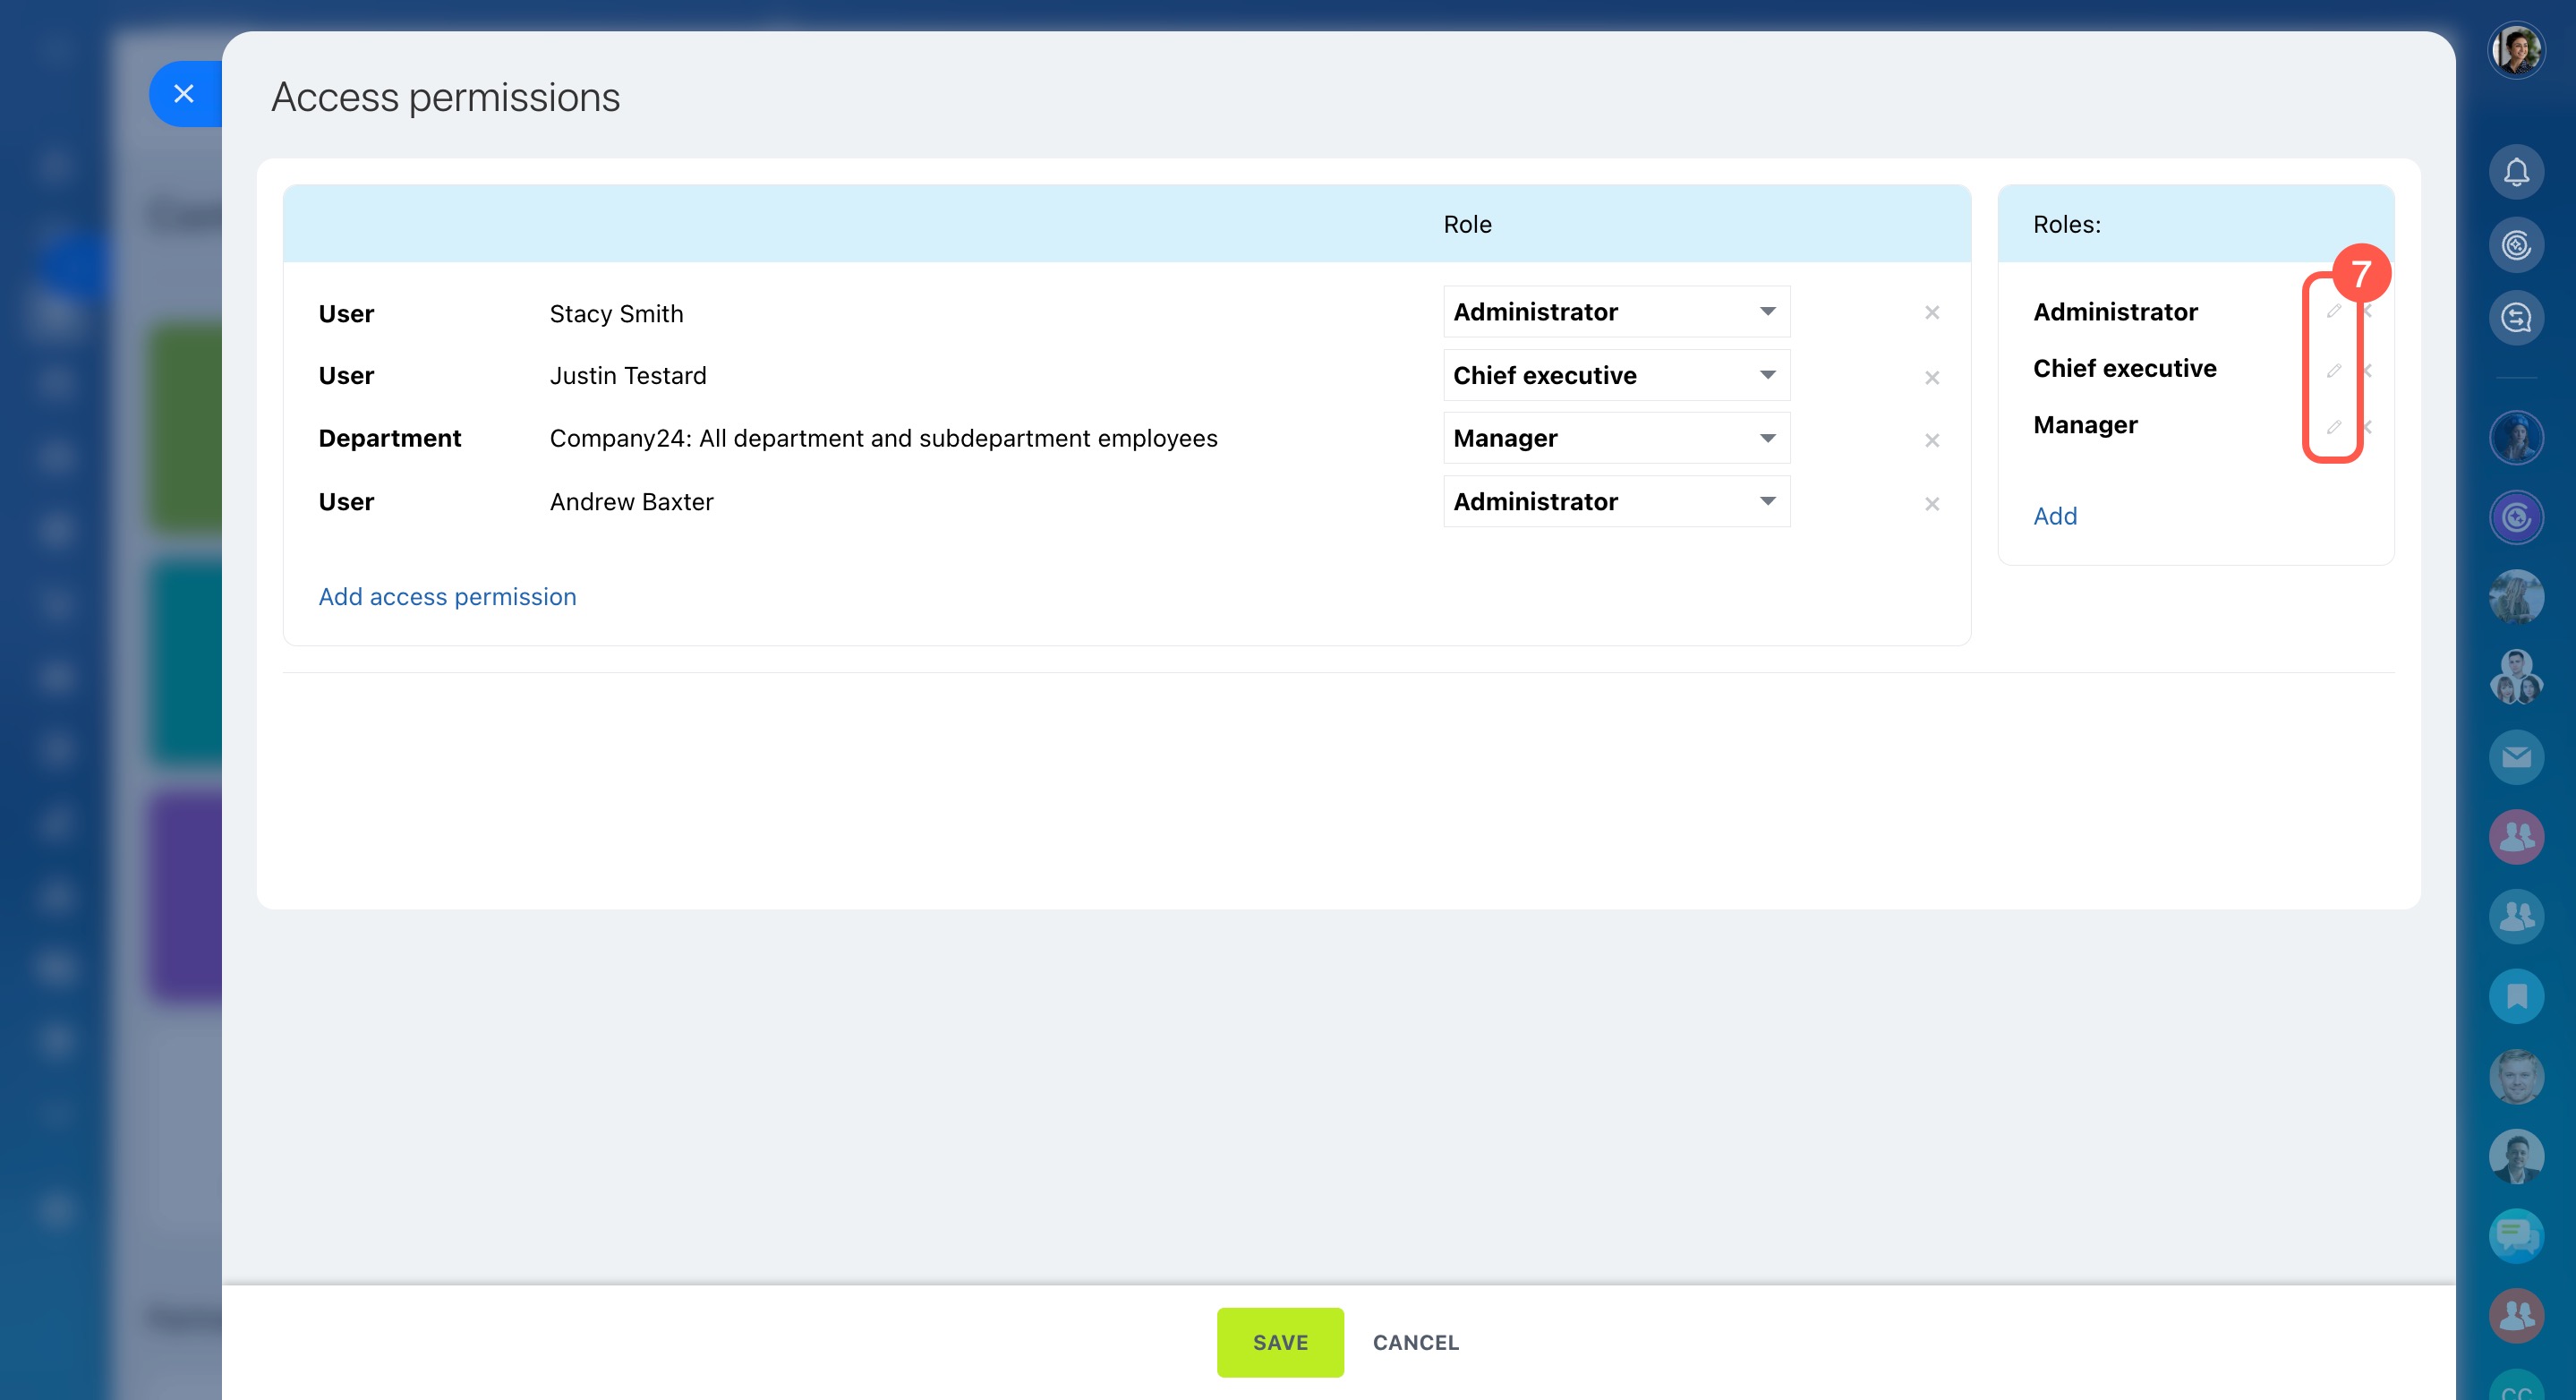Remove Justin Testard's permission row

[1931, 377]
